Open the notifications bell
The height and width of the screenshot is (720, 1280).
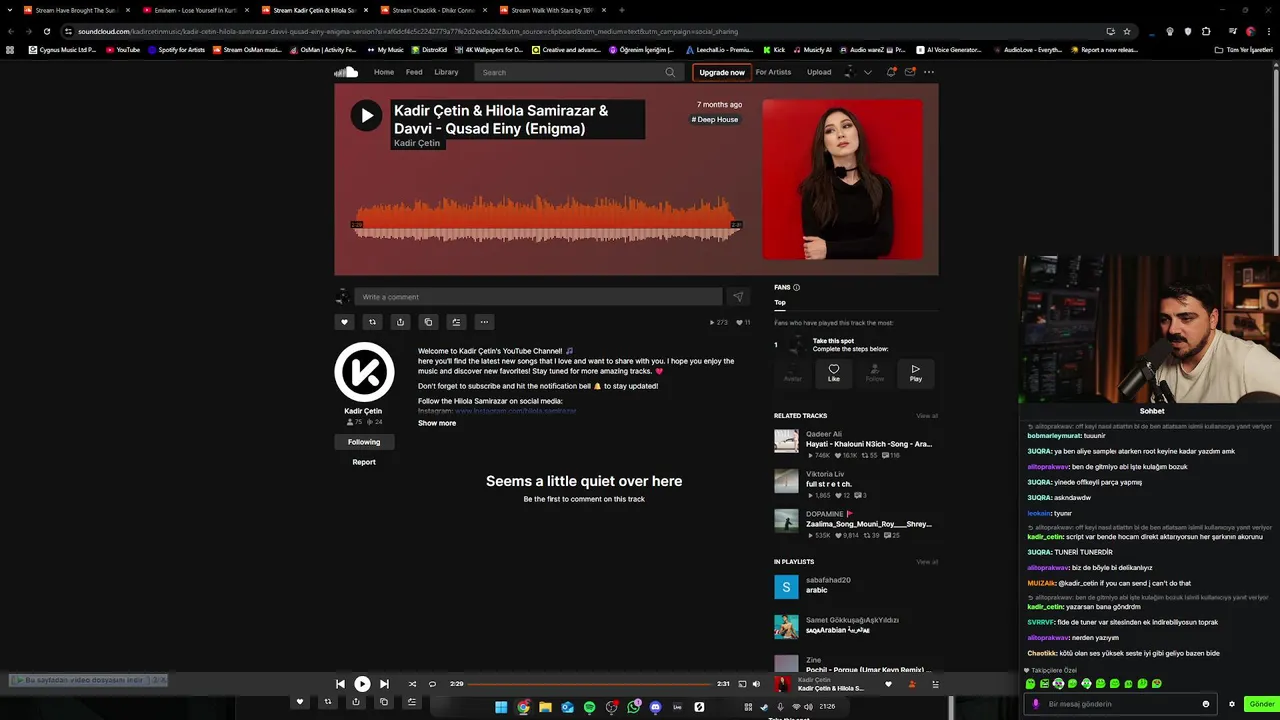[891, 72]
